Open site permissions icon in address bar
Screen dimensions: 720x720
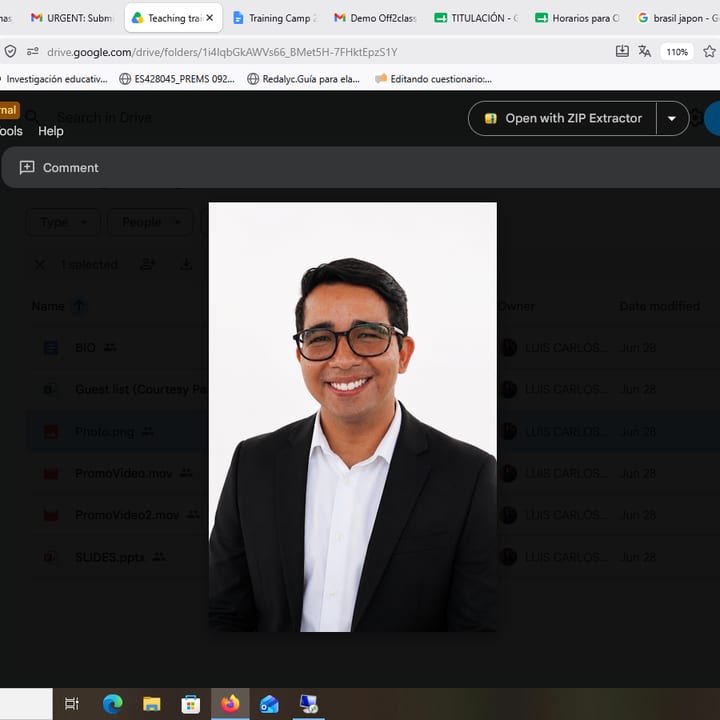33,51
